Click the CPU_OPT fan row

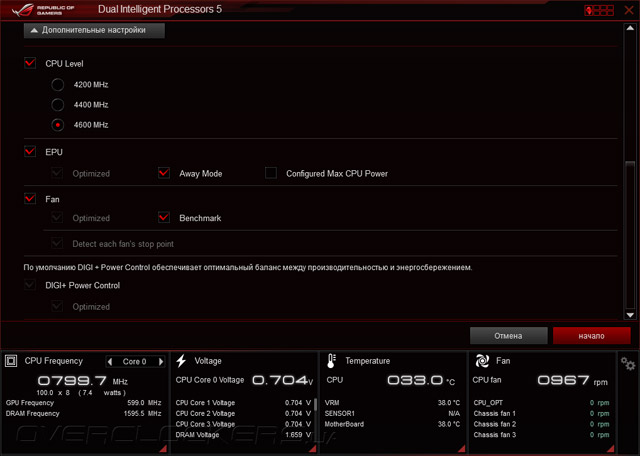click(x=541, y=403)
